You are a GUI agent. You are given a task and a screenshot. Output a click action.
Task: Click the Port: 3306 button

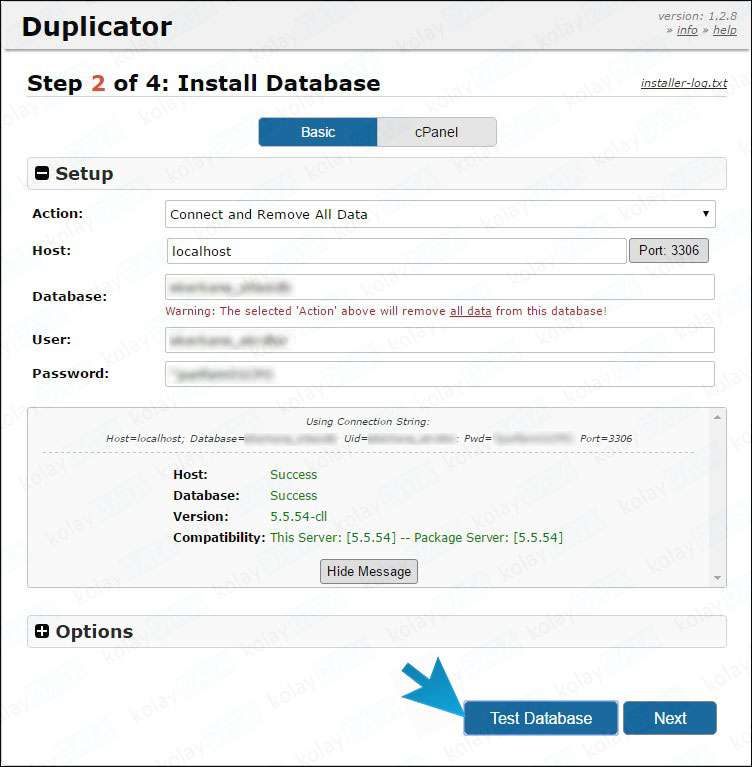point(668,250)
